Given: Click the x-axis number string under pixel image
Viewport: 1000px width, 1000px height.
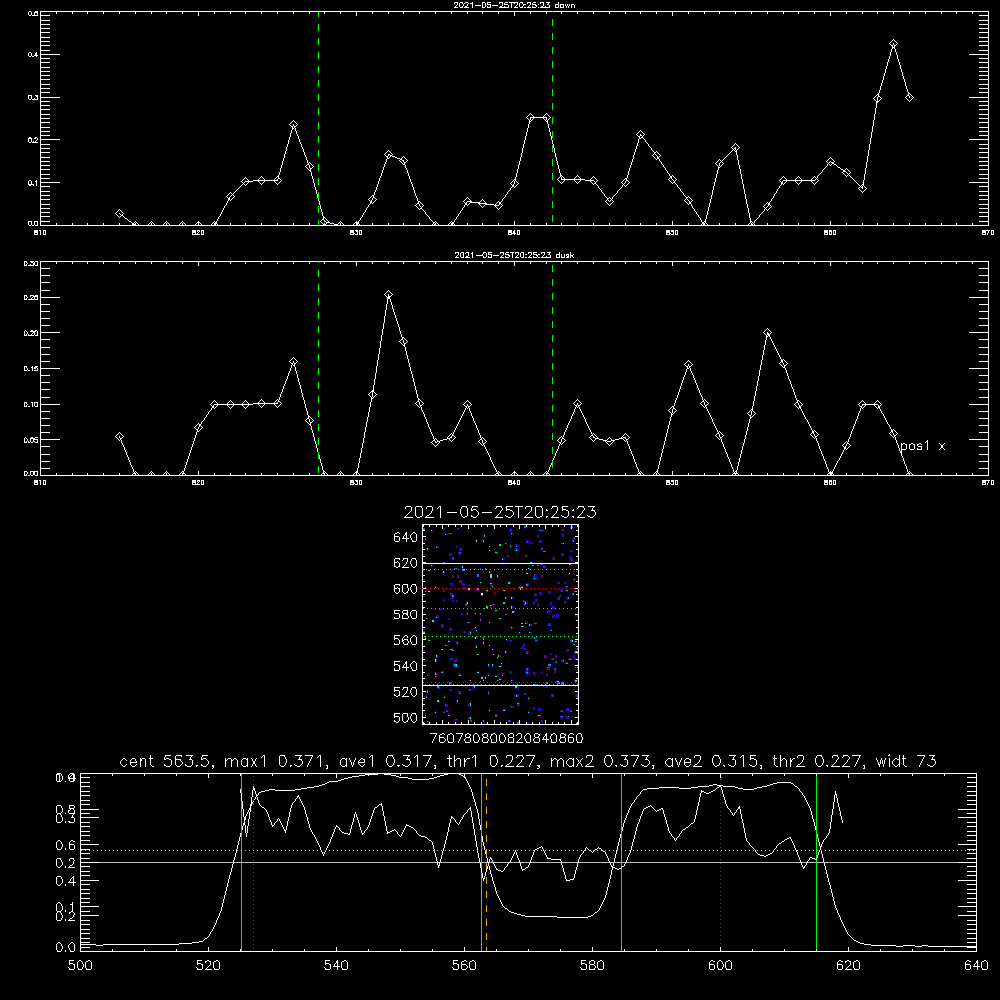Looking at the screenshot, I should pyautogui.click(x=506, y=739).
